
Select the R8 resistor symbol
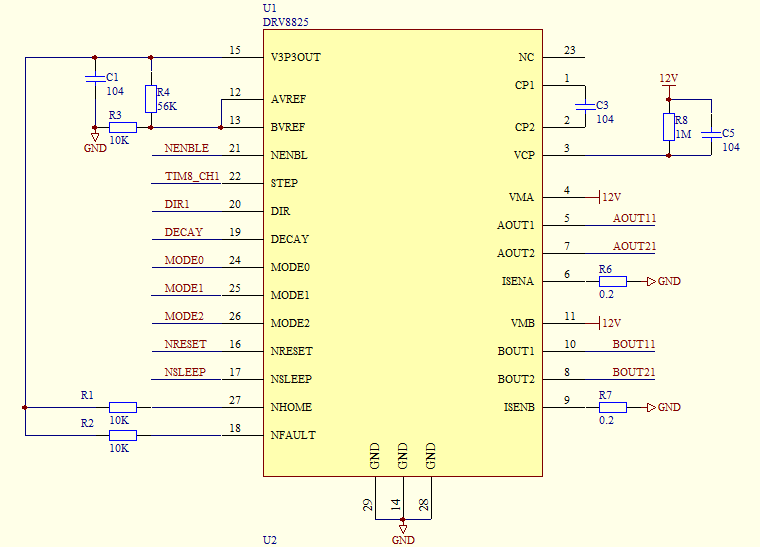668,127
